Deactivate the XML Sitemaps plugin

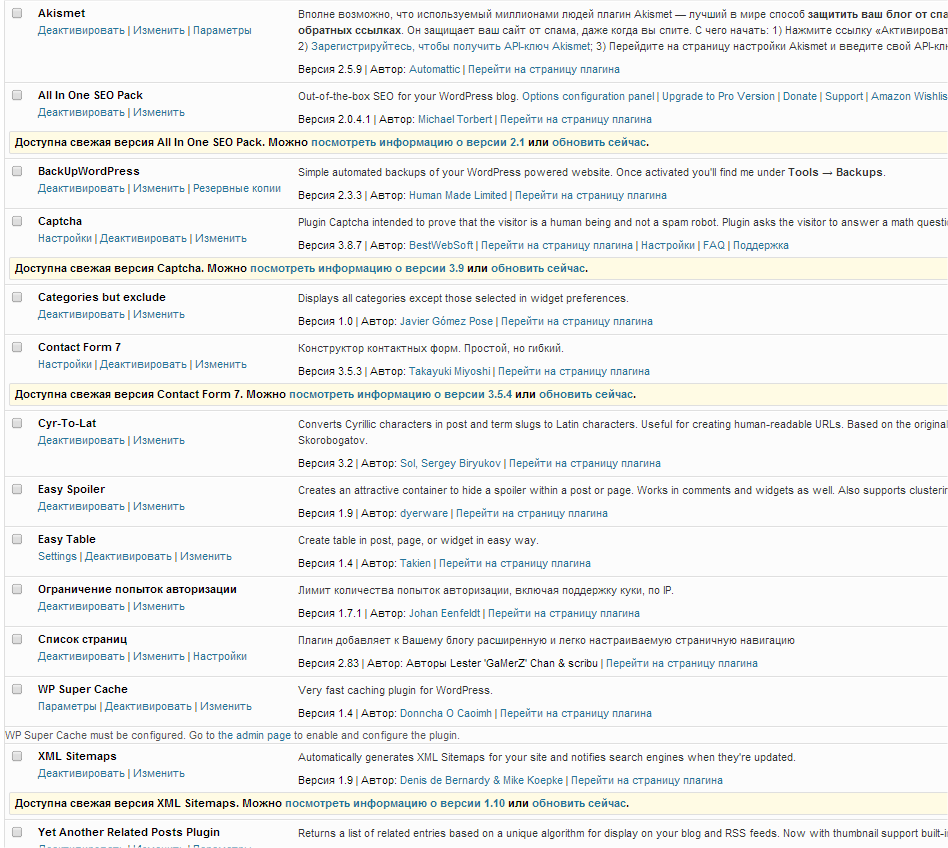[x=81, y=774]
